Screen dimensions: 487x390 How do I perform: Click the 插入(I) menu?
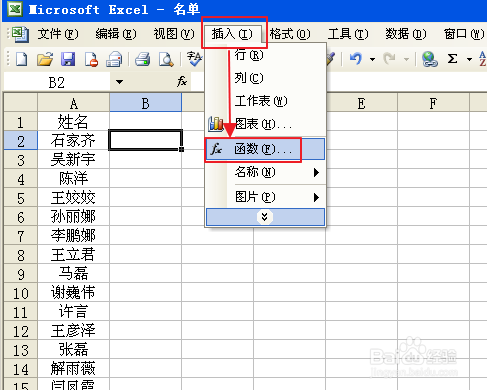tap(232, 34)
